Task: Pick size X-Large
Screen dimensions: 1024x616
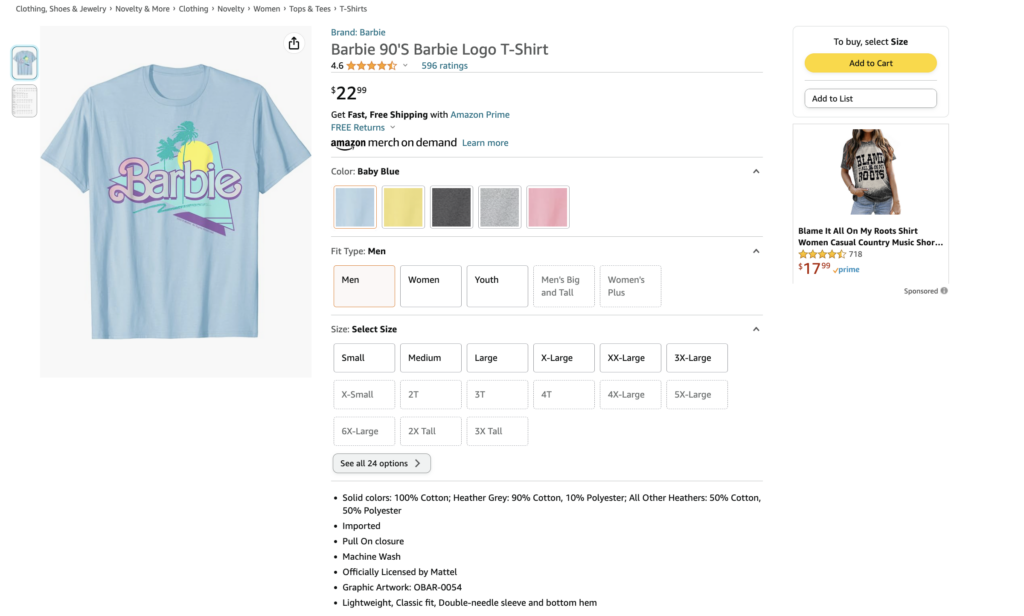Action: point(564,358)
